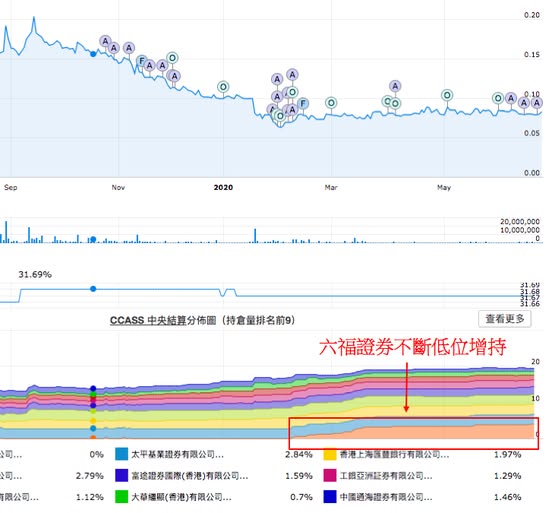Click the A marker just left of the November F marker
This screenshot has width=552, height=513.
(x=129, y=48)
